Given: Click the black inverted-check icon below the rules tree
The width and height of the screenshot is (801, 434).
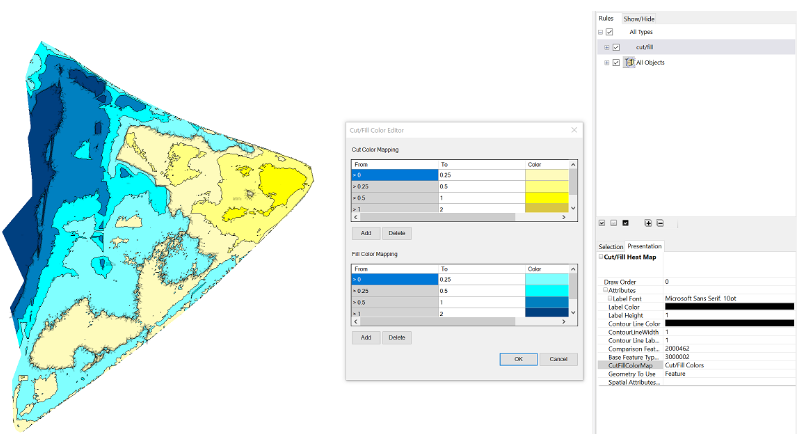Looking at the screenshot, I should click(x=625, y=223).
